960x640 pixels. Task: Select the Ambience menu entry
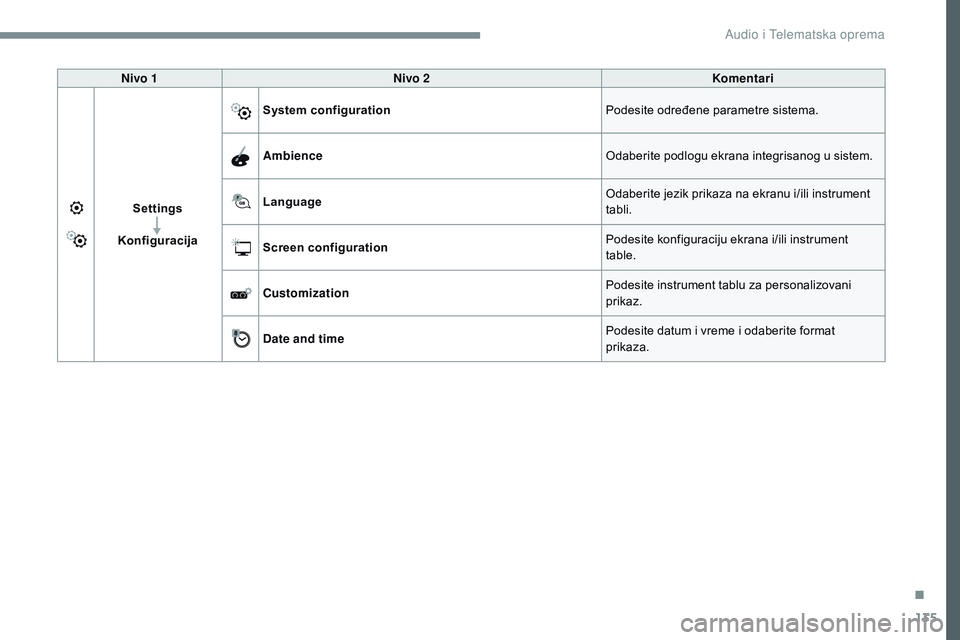293,156
